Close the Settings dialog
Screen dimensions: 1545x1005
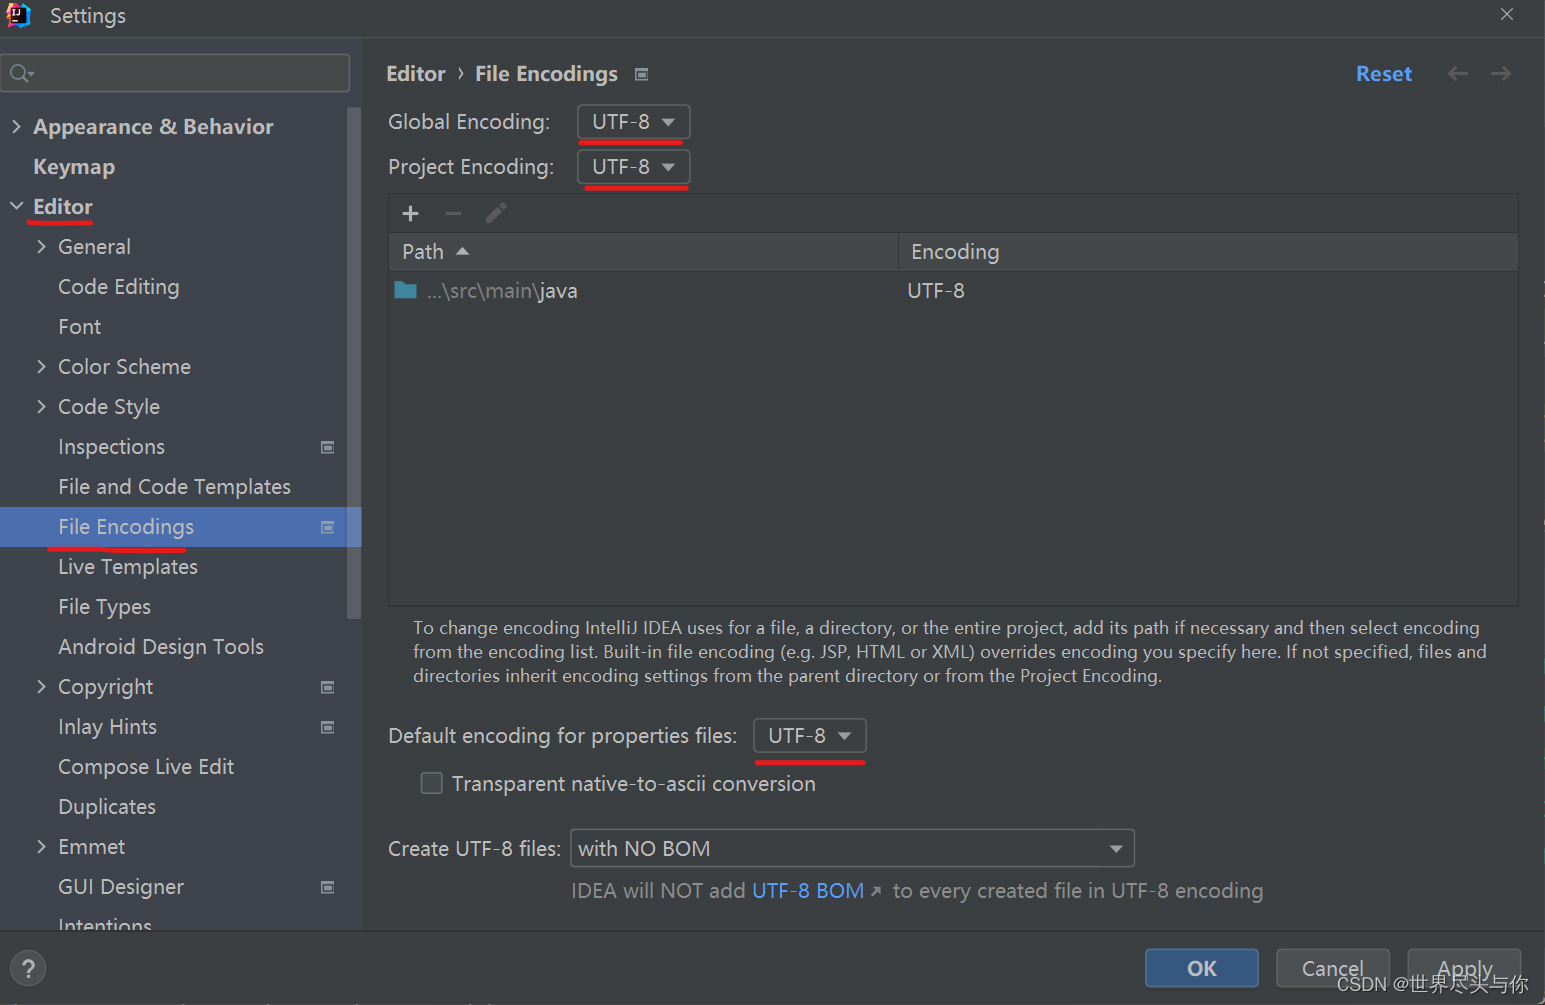1507,14
